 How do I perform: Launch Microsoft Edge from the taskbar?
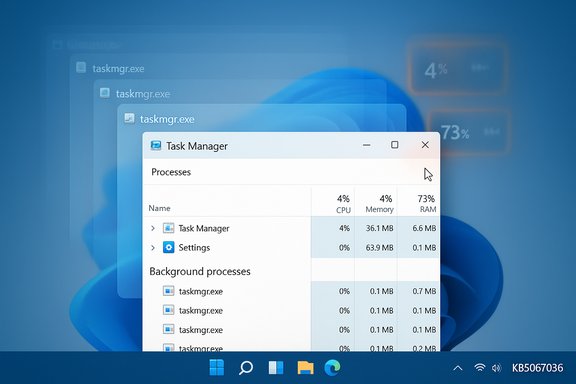click(332, 367)
